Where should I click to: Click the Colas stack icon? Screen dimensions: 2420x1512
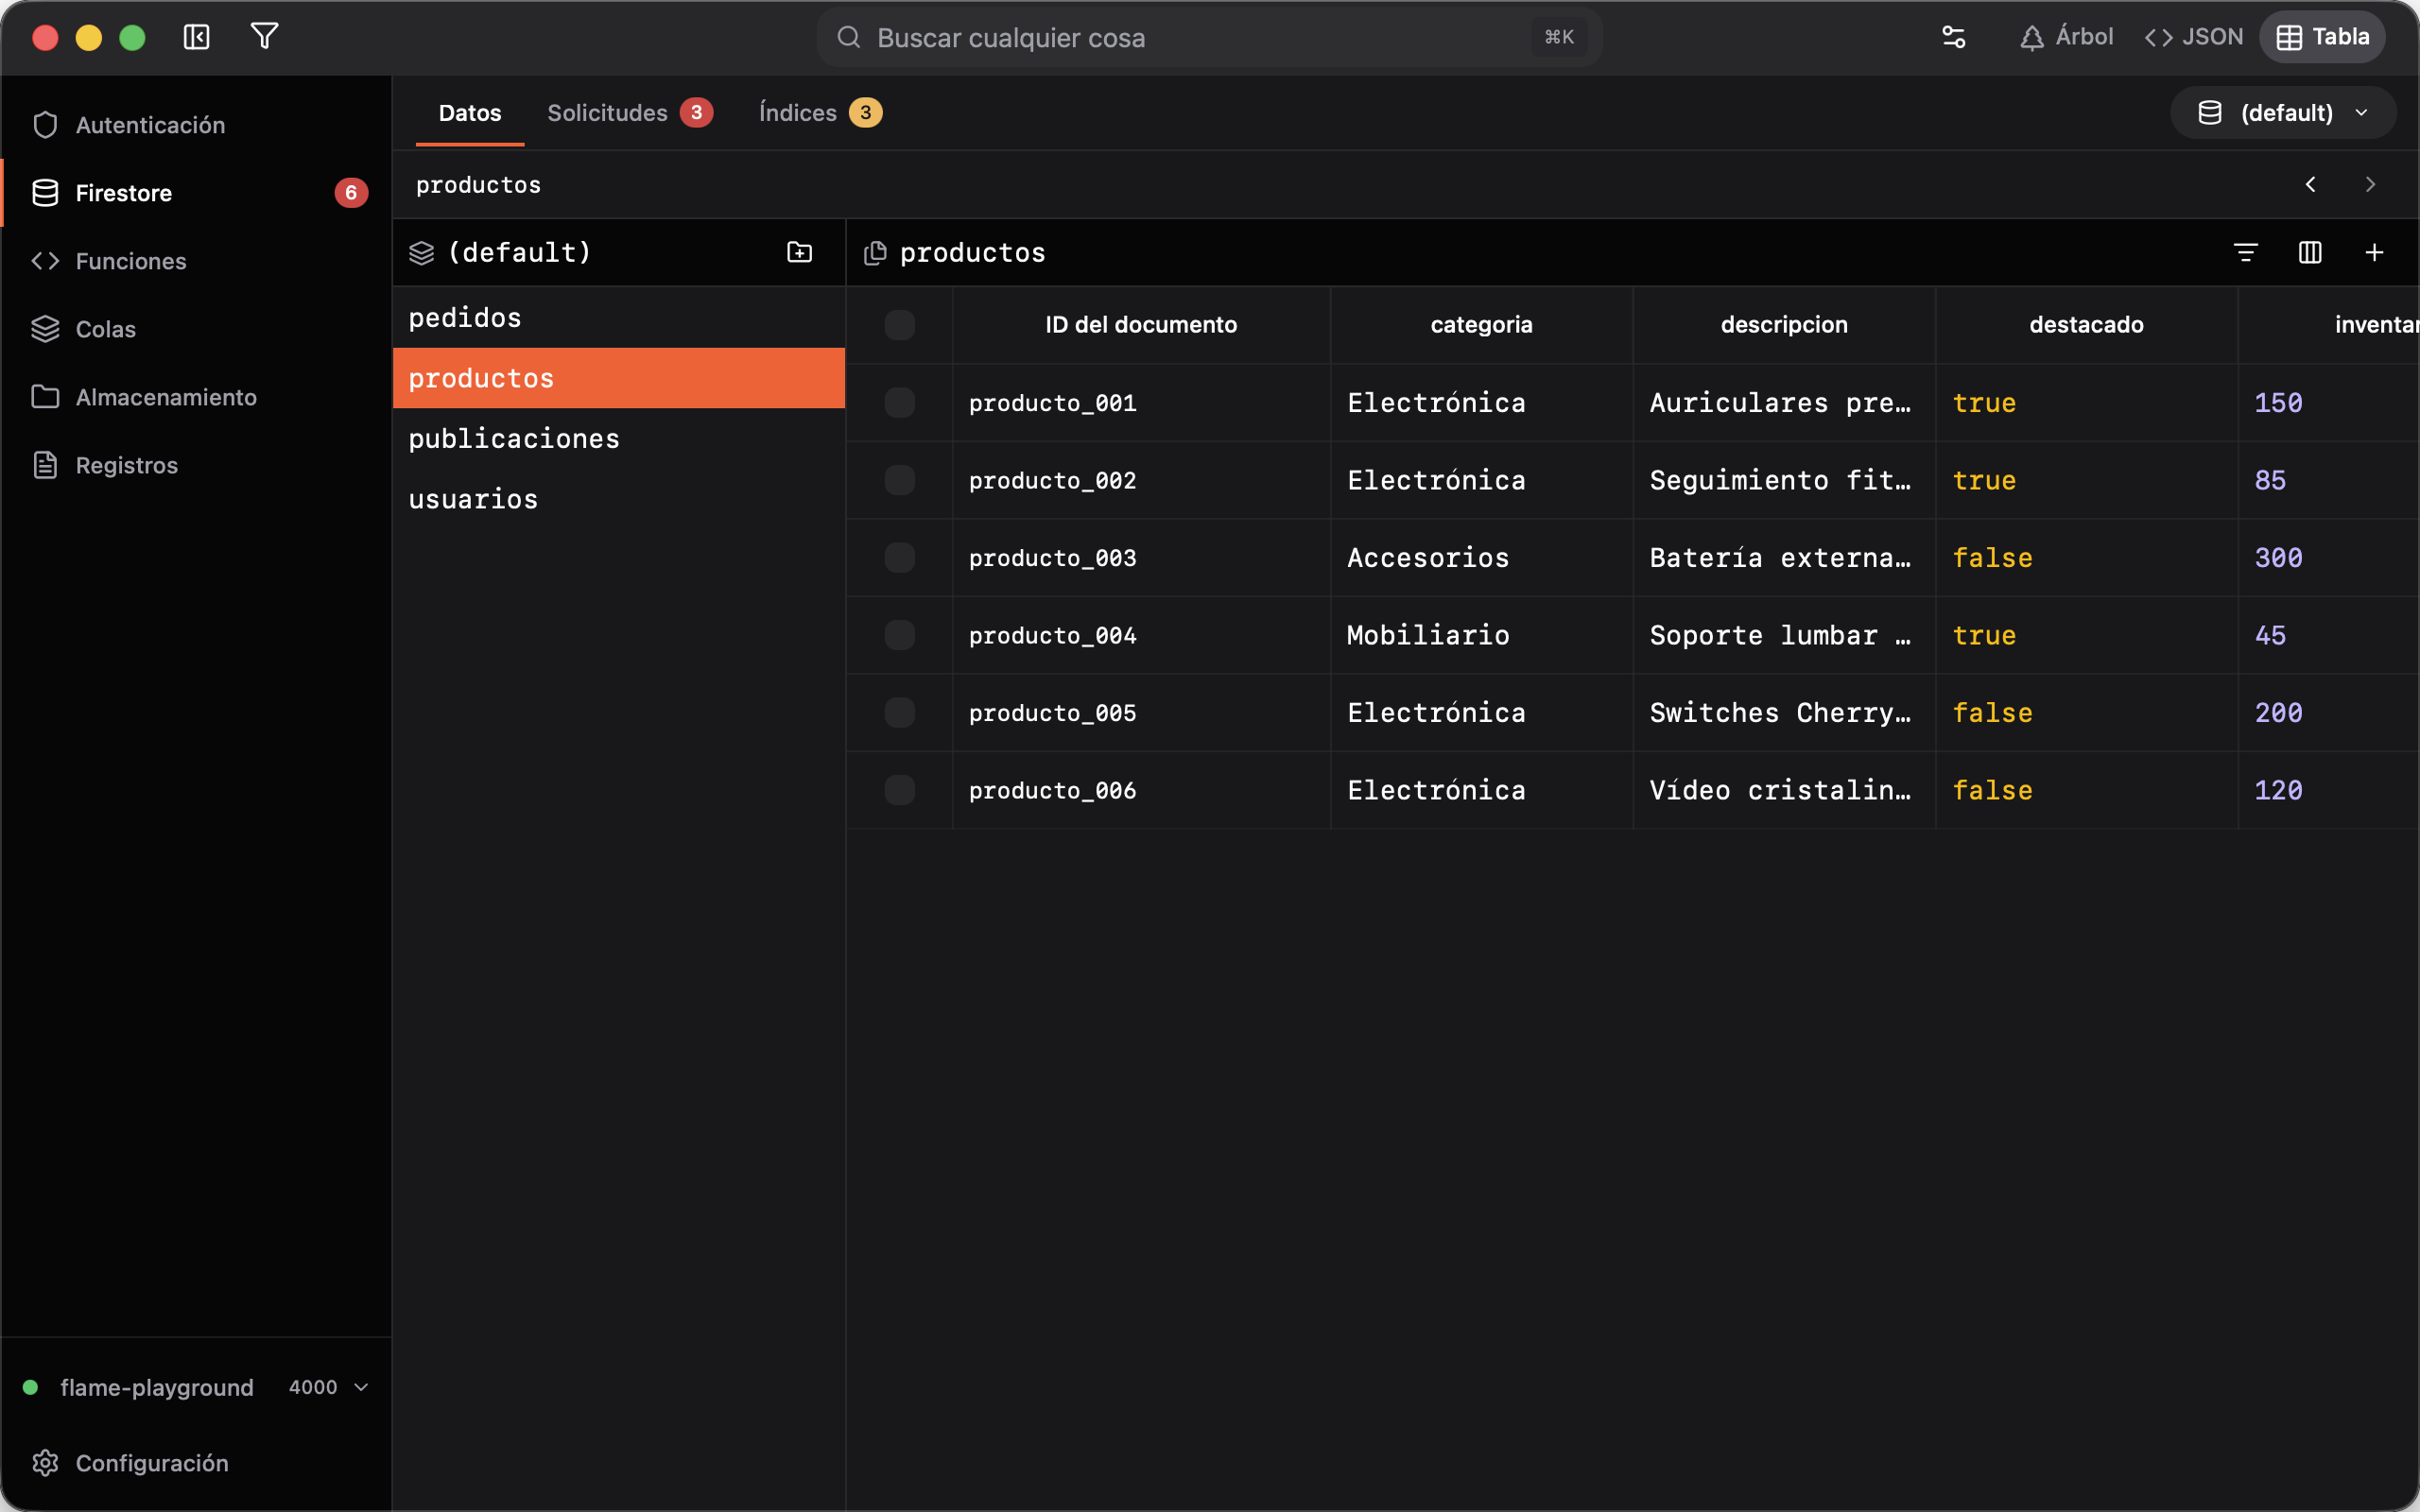pos(45,329)
